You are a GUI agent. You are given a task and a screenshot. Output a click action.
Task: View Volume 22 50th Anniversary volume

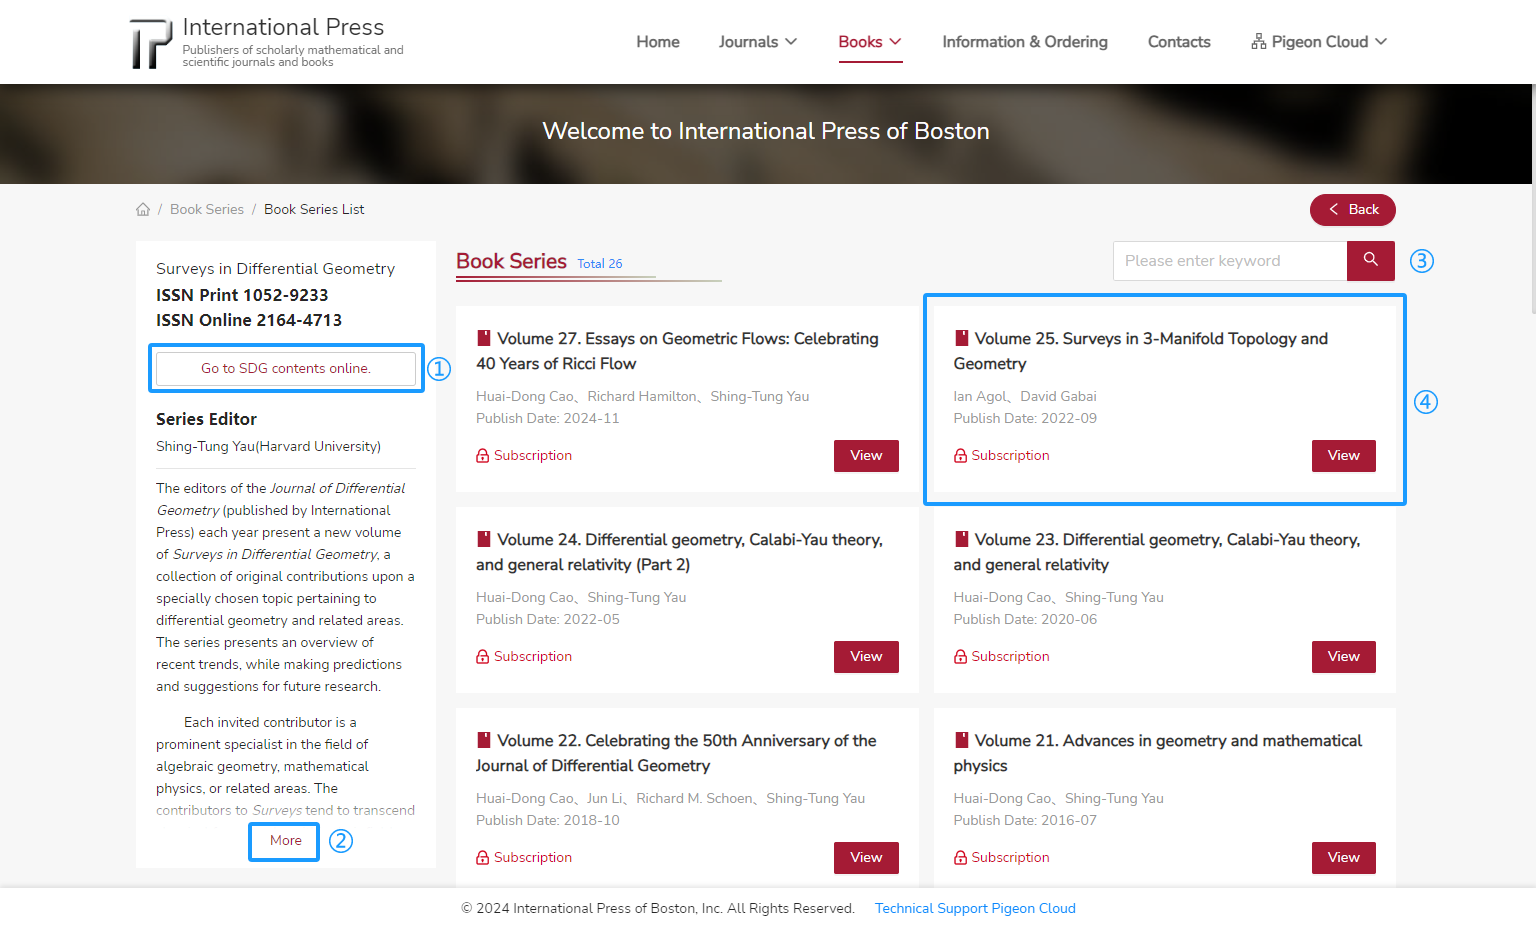(866, 858)
